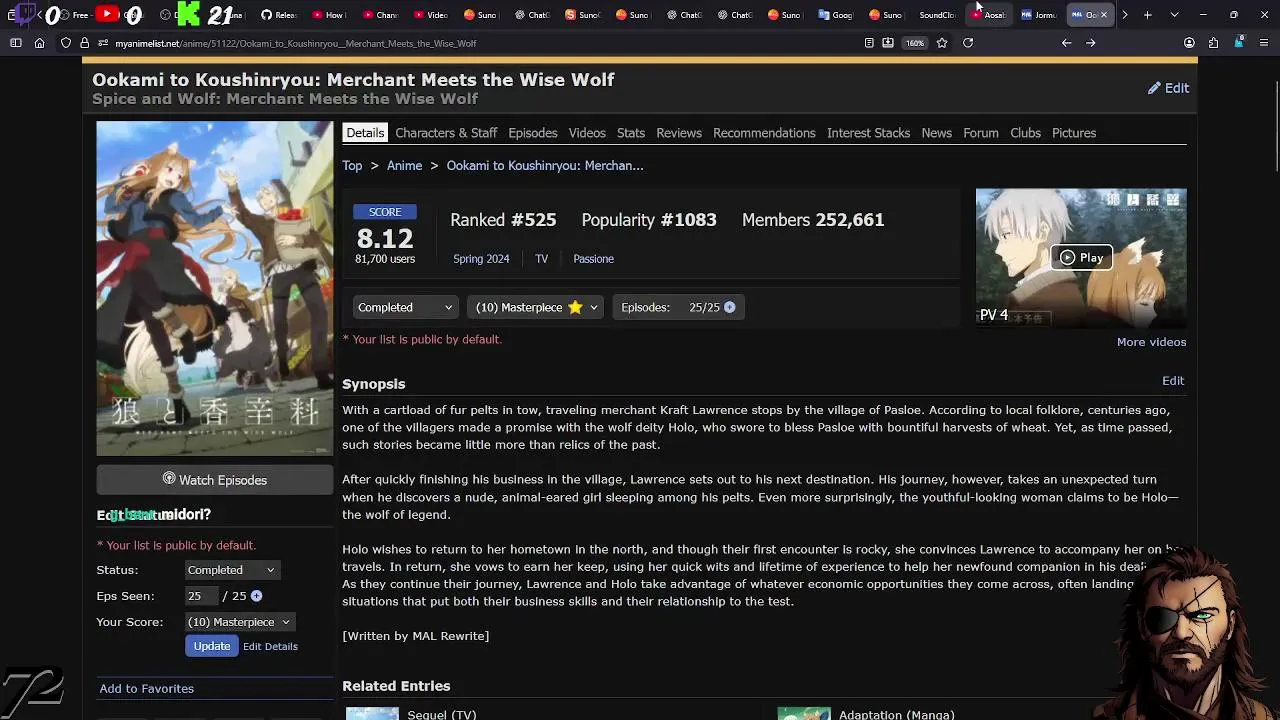
Task: Click the pencil Edit icon beside anime title
Action: pos(1154,88)
